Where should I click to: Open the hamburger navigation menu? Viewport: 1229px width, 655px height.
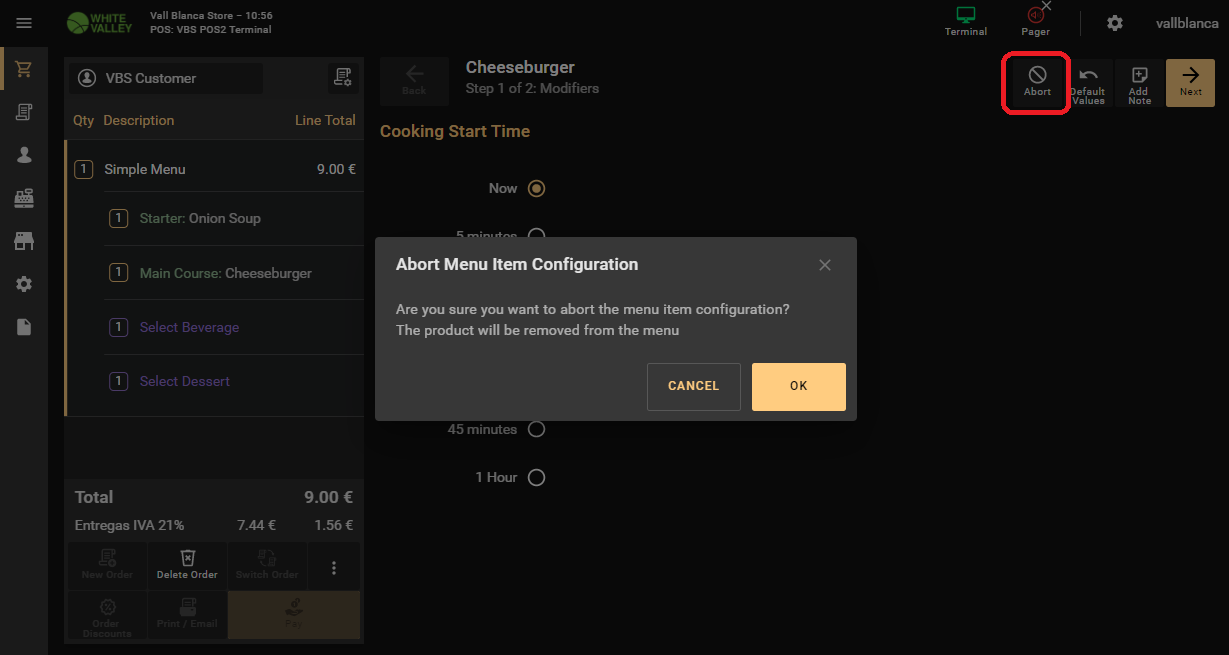(24, 23)
